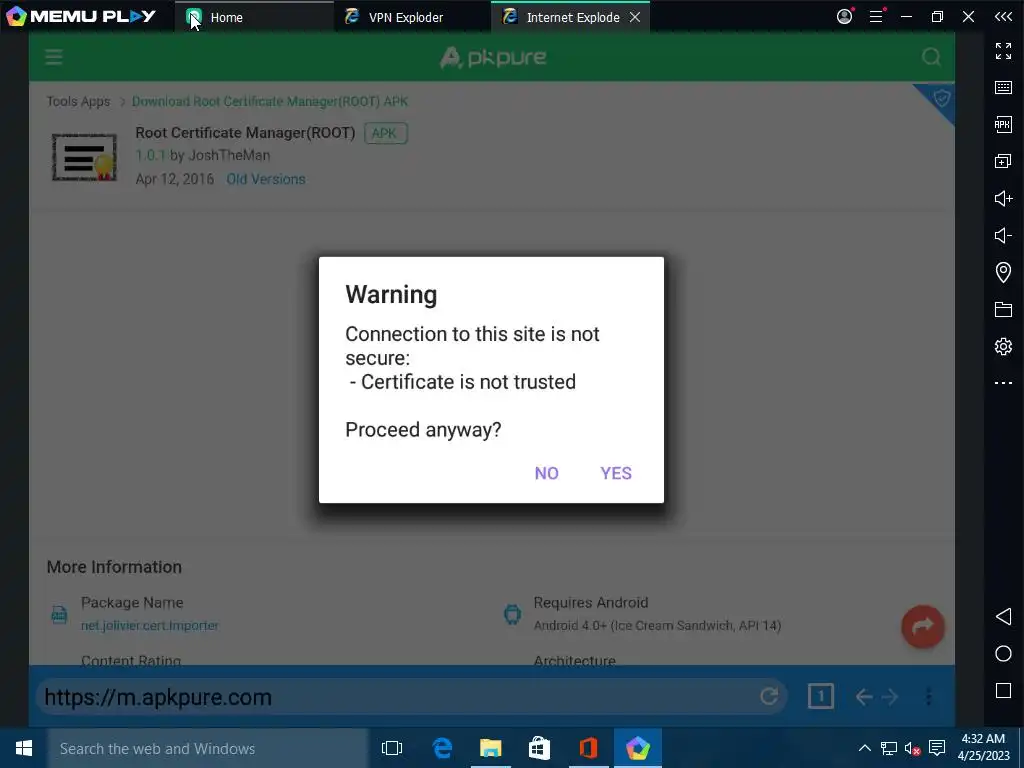The width and height of the screenshot is (1024, 768).
Task: Open APKPure hamburger menu
Action: click(x=54, y=57)
